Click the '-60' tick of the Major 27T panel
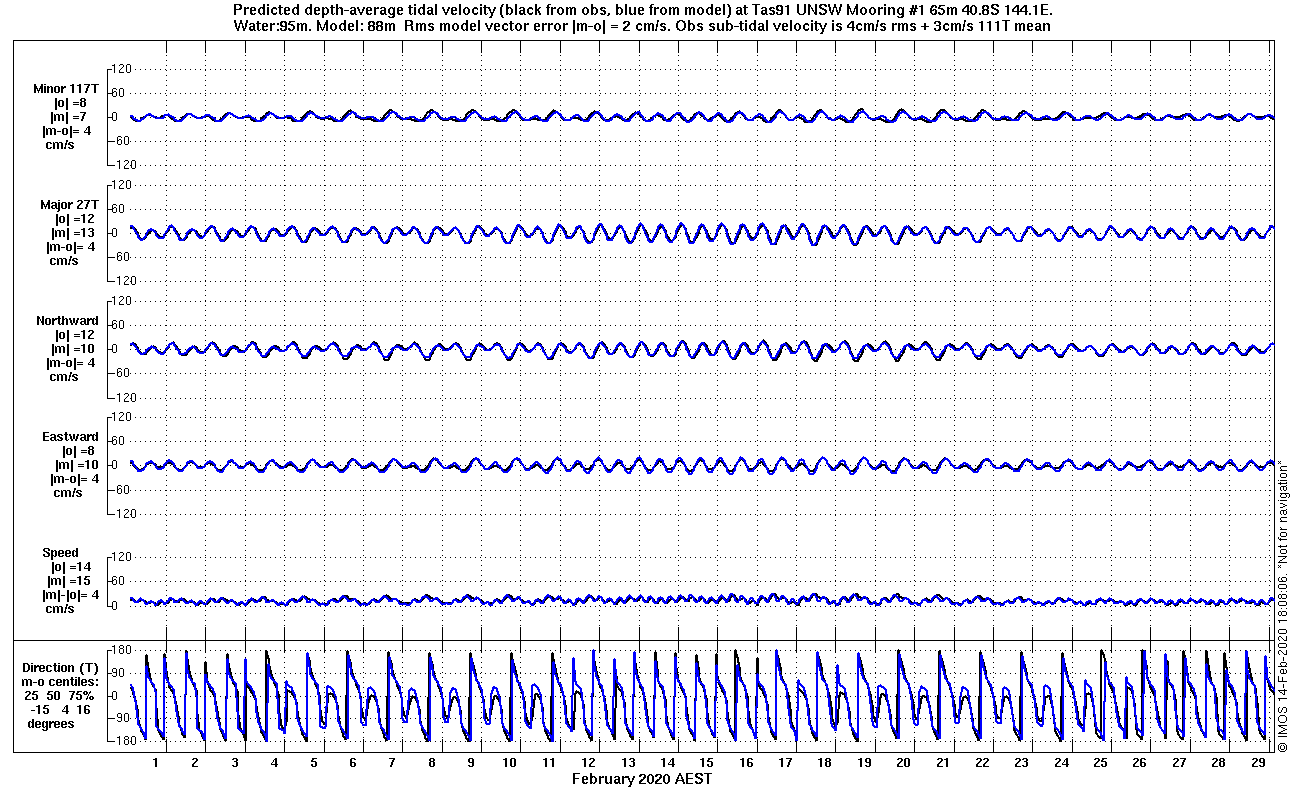 (121, 257)
